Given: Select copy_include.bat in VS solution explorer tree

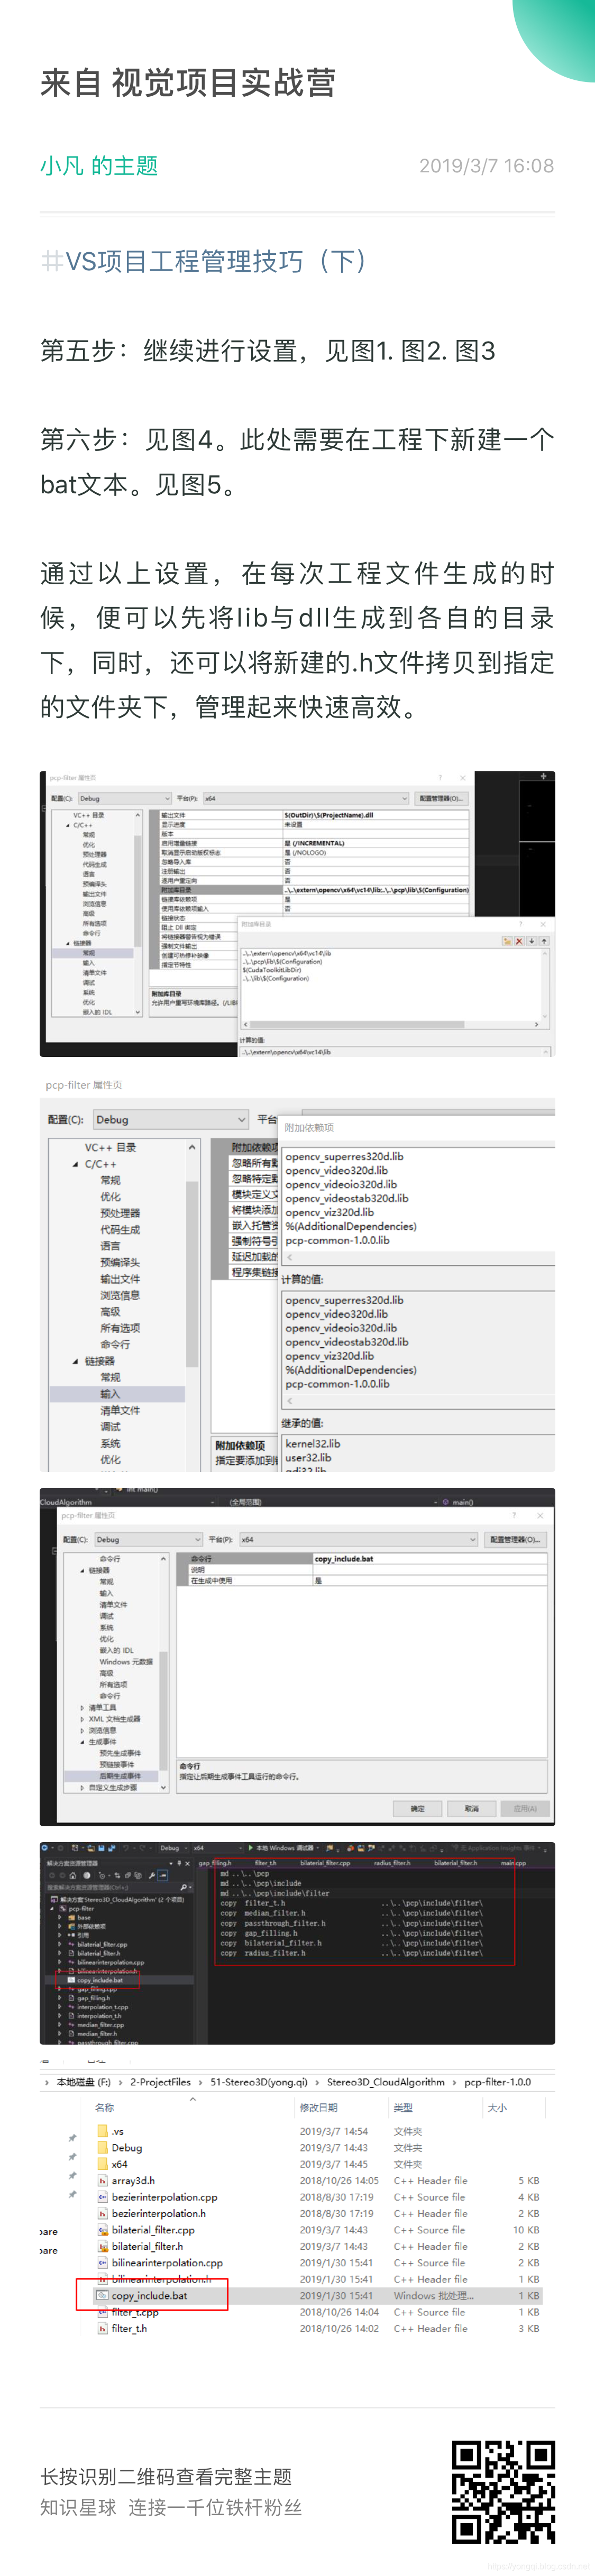Looking at the screenshot, I should (x=99, y=1979).
